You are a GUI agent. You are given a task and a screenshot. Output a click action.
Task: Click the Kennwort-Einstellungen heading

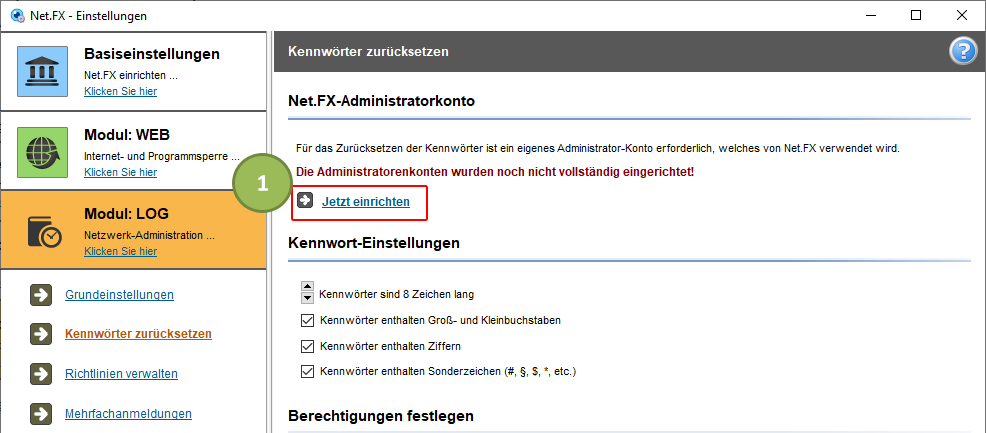click(x=374, y=243)
